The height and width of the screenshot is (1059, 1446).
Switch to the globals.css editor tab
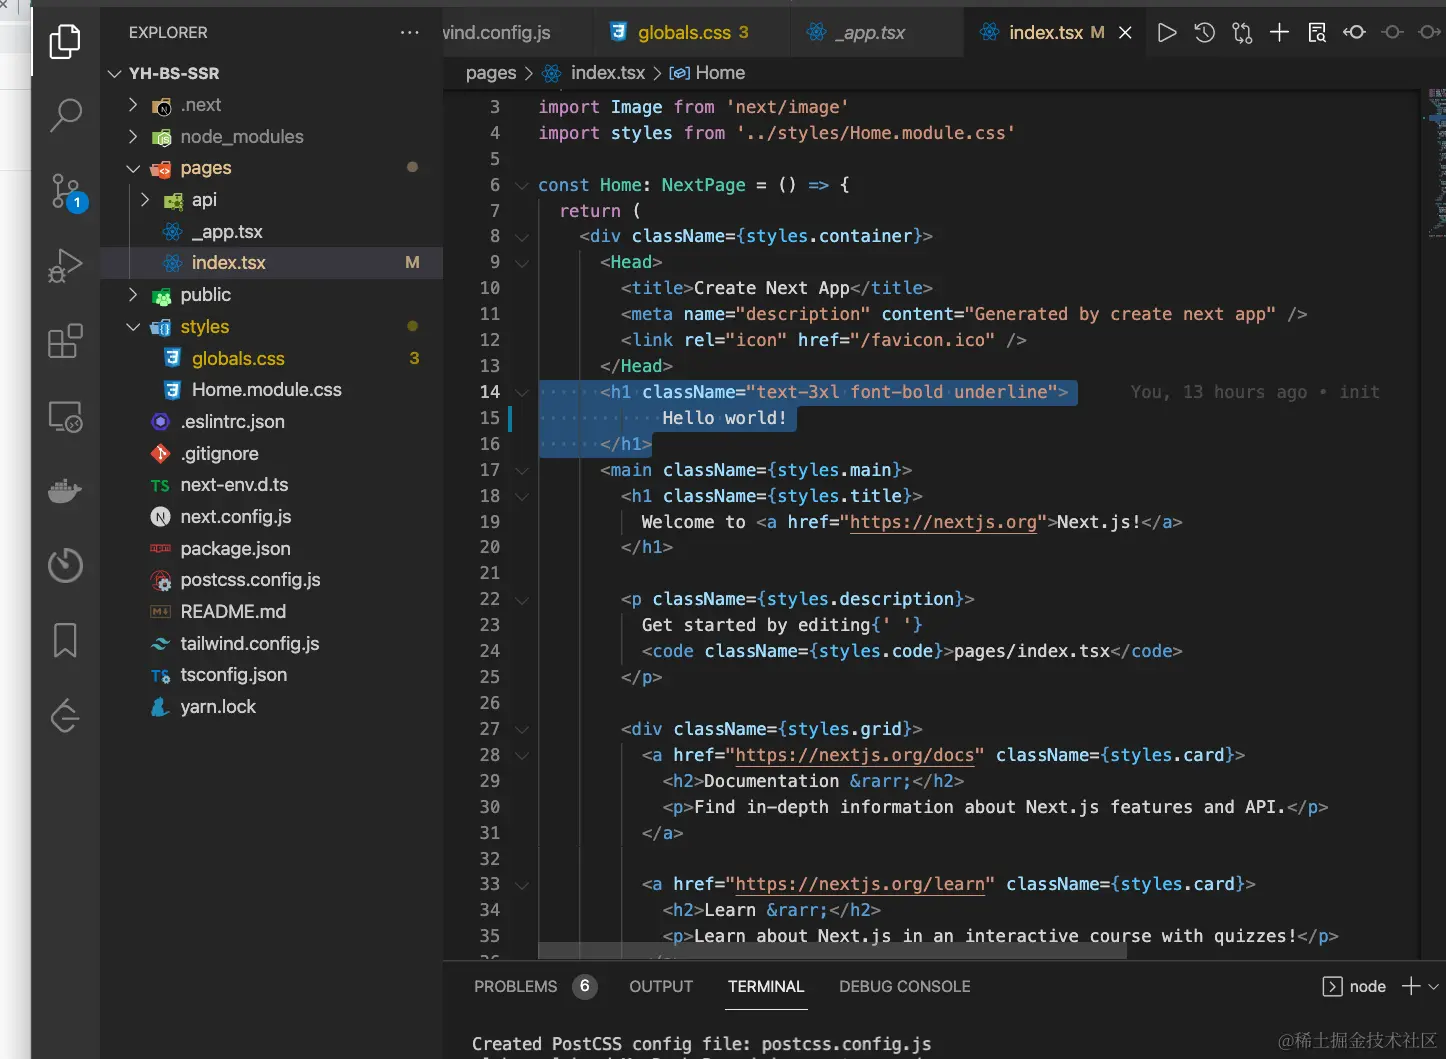pyautogui.click(x=684, y=33)
